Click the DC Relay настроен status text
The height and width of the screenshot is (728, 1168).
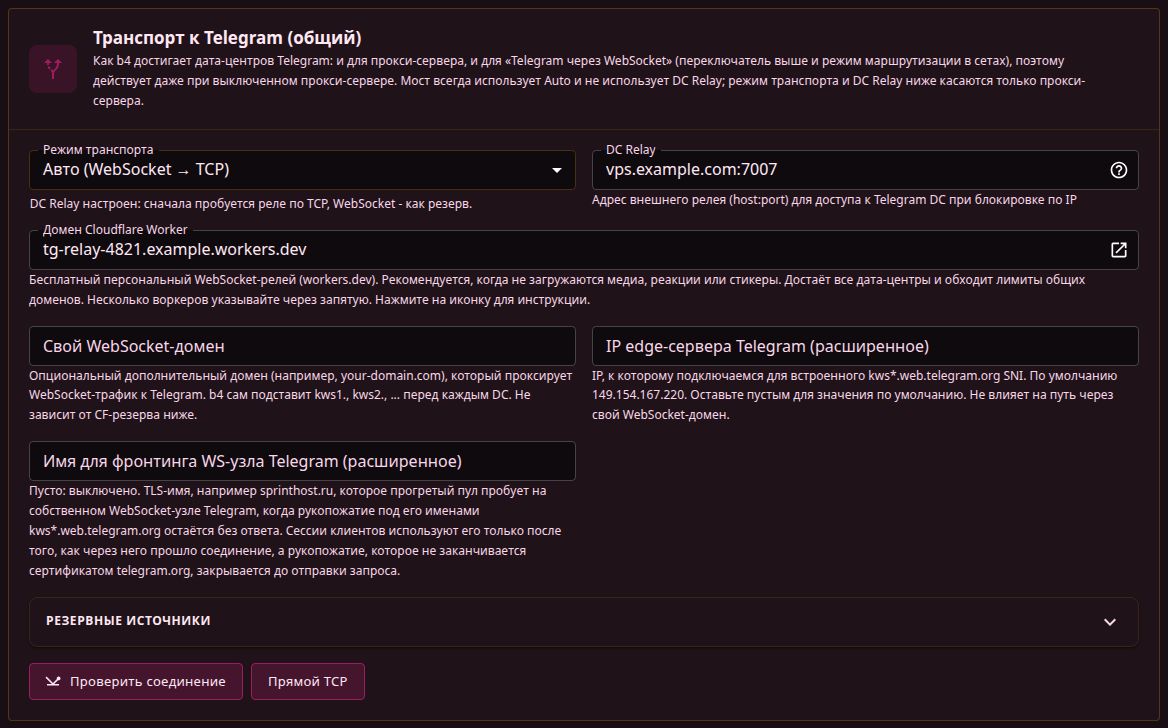250,203
